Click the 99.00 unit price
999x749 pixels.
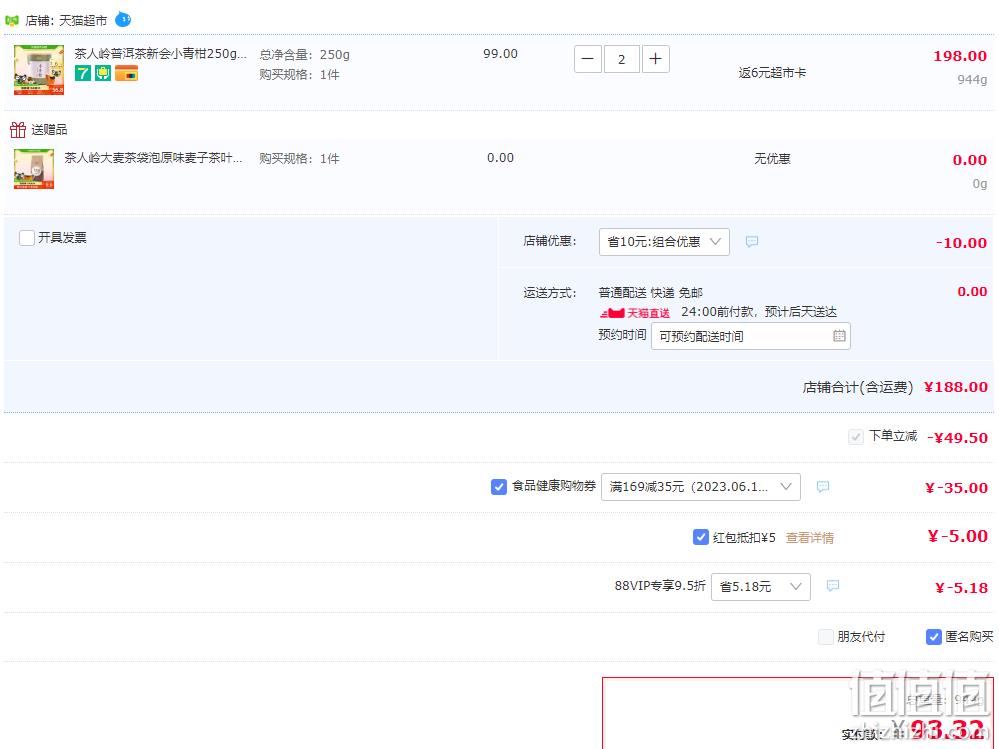[x=500, y=54]
